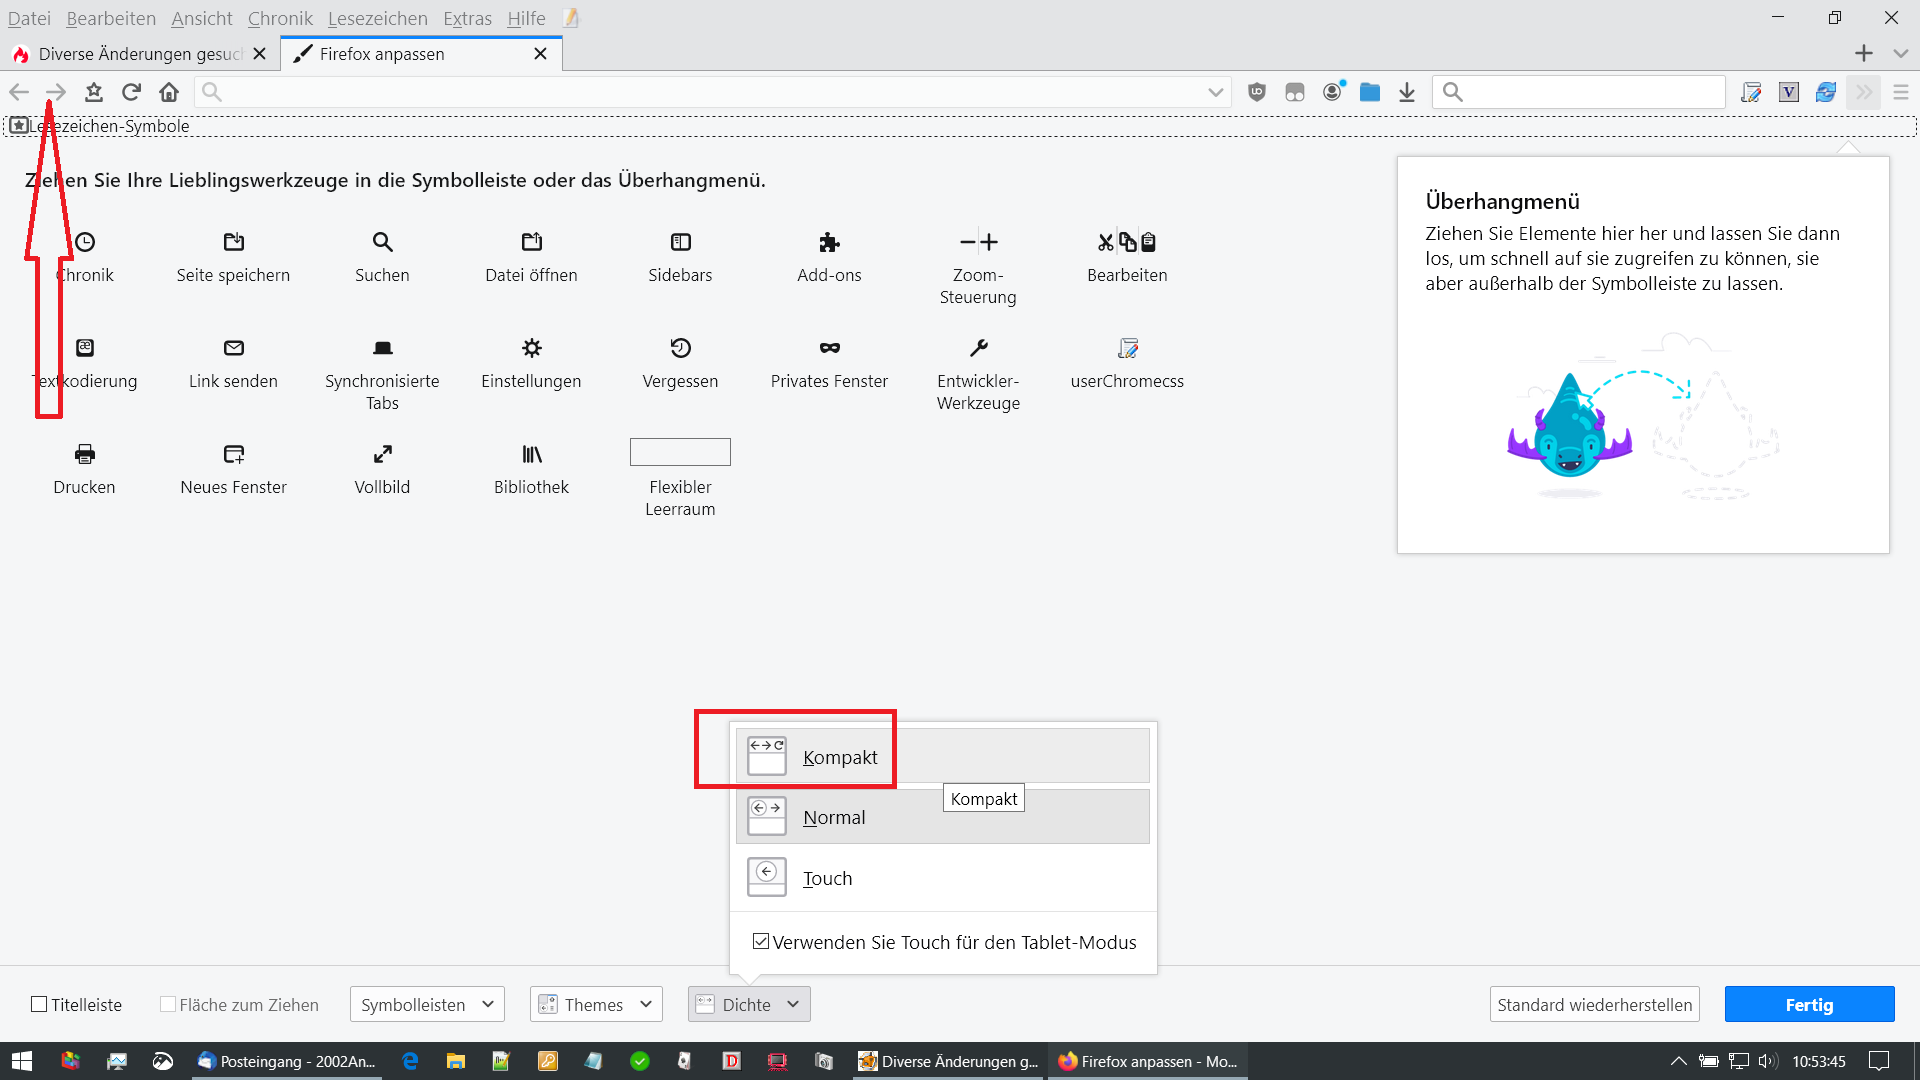Expand the Themes dropdown
Screen dimensions: 1920x1080
coord(596,1004)
